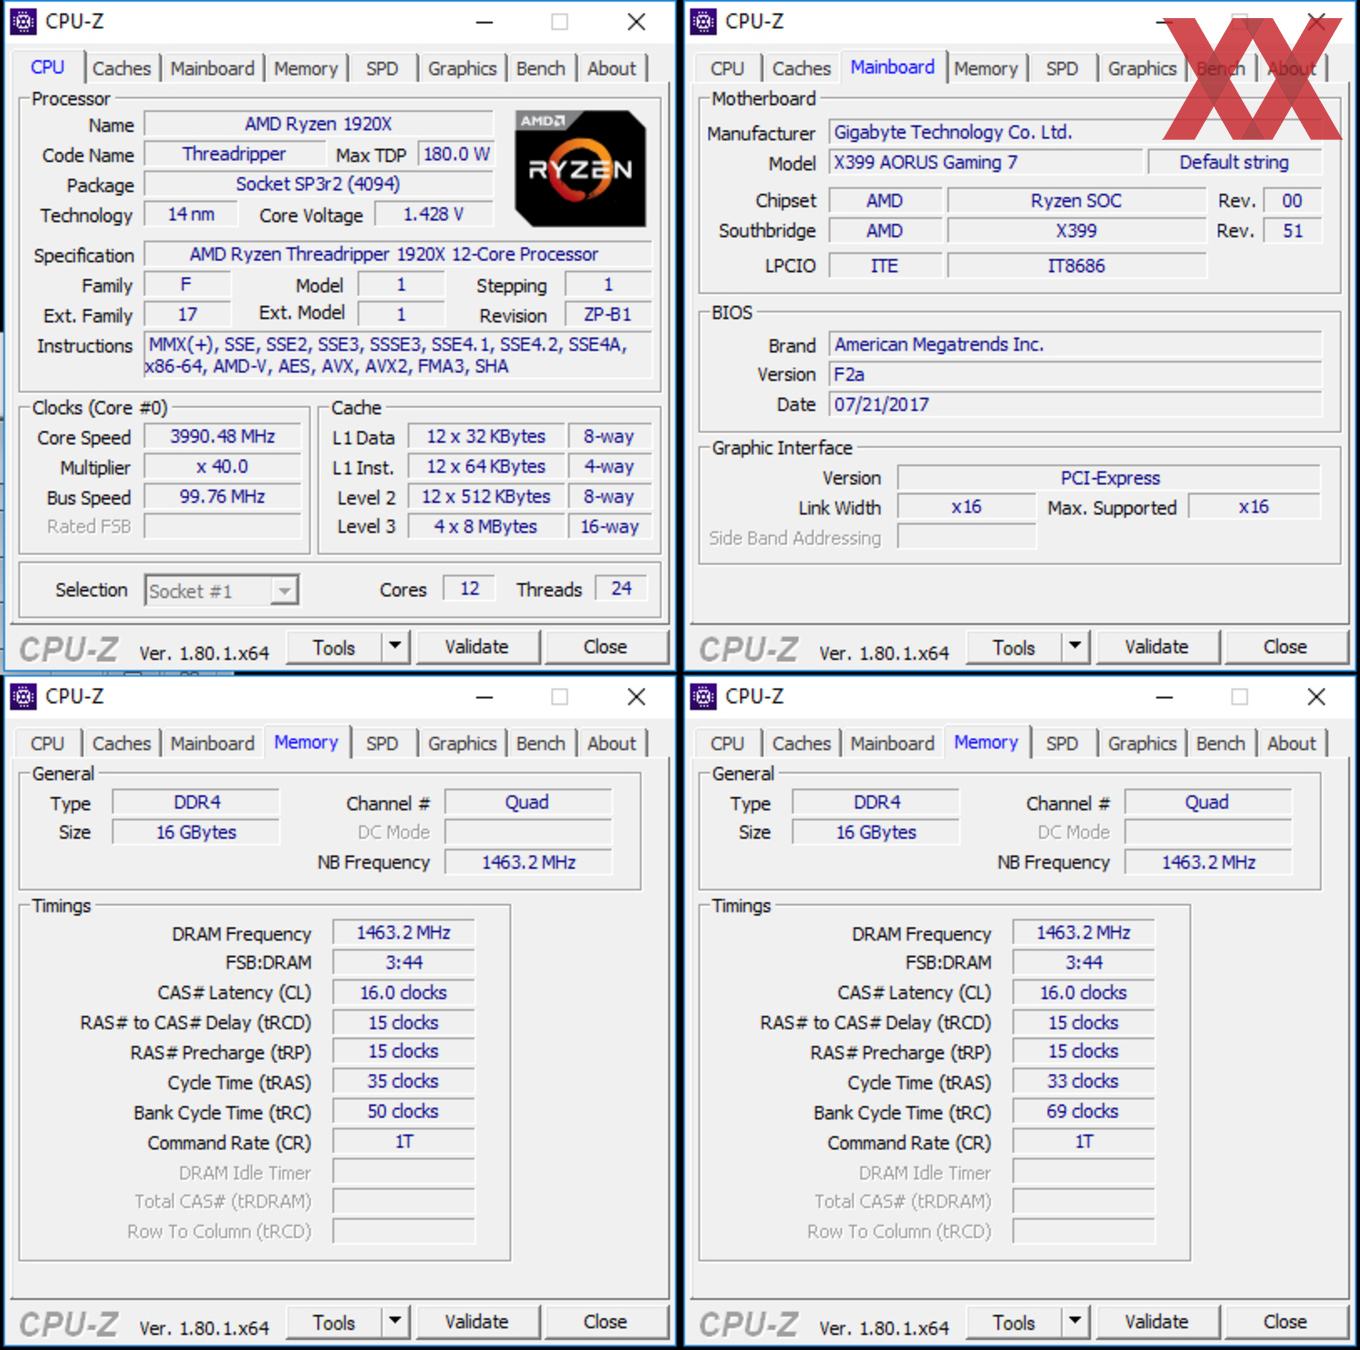Open About tab in top-left CPU window

[x=611, y=68]
